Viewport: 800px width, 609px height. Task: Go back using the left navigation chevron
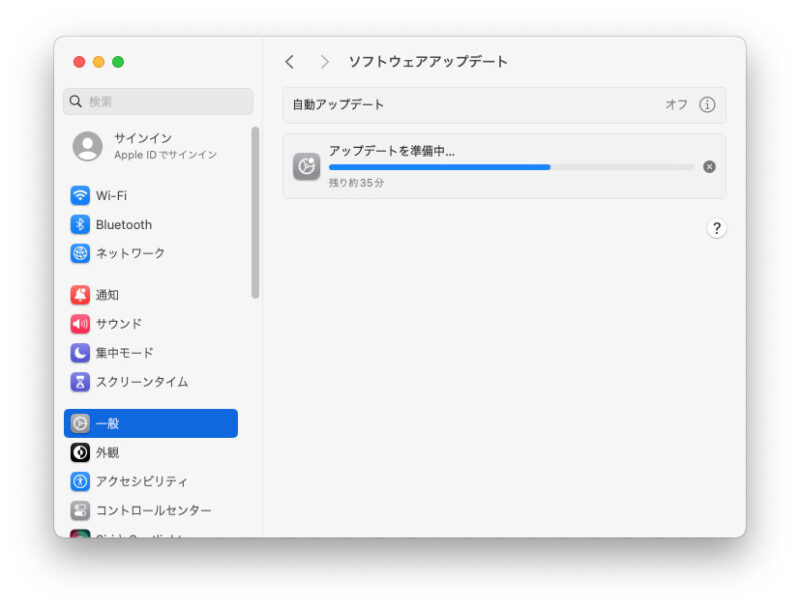(x=290, y=61)
